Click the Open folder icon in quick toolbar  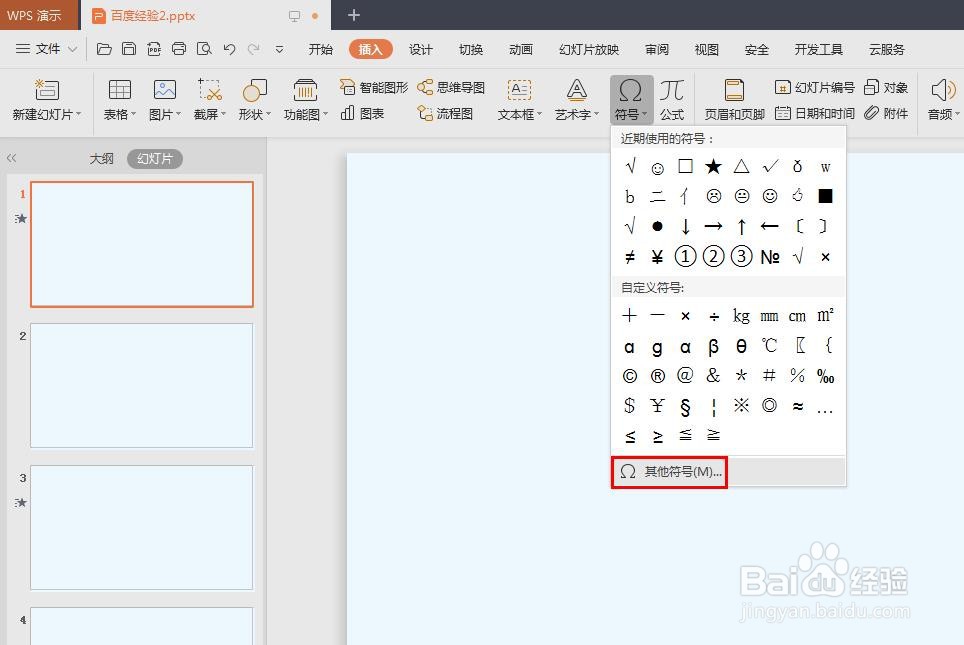tap(104, 49)
